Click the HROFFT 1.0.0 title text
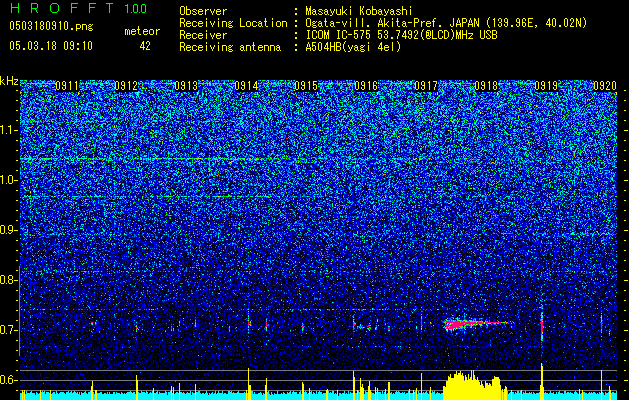Screen dimensions: 629x400 [78, 8]
